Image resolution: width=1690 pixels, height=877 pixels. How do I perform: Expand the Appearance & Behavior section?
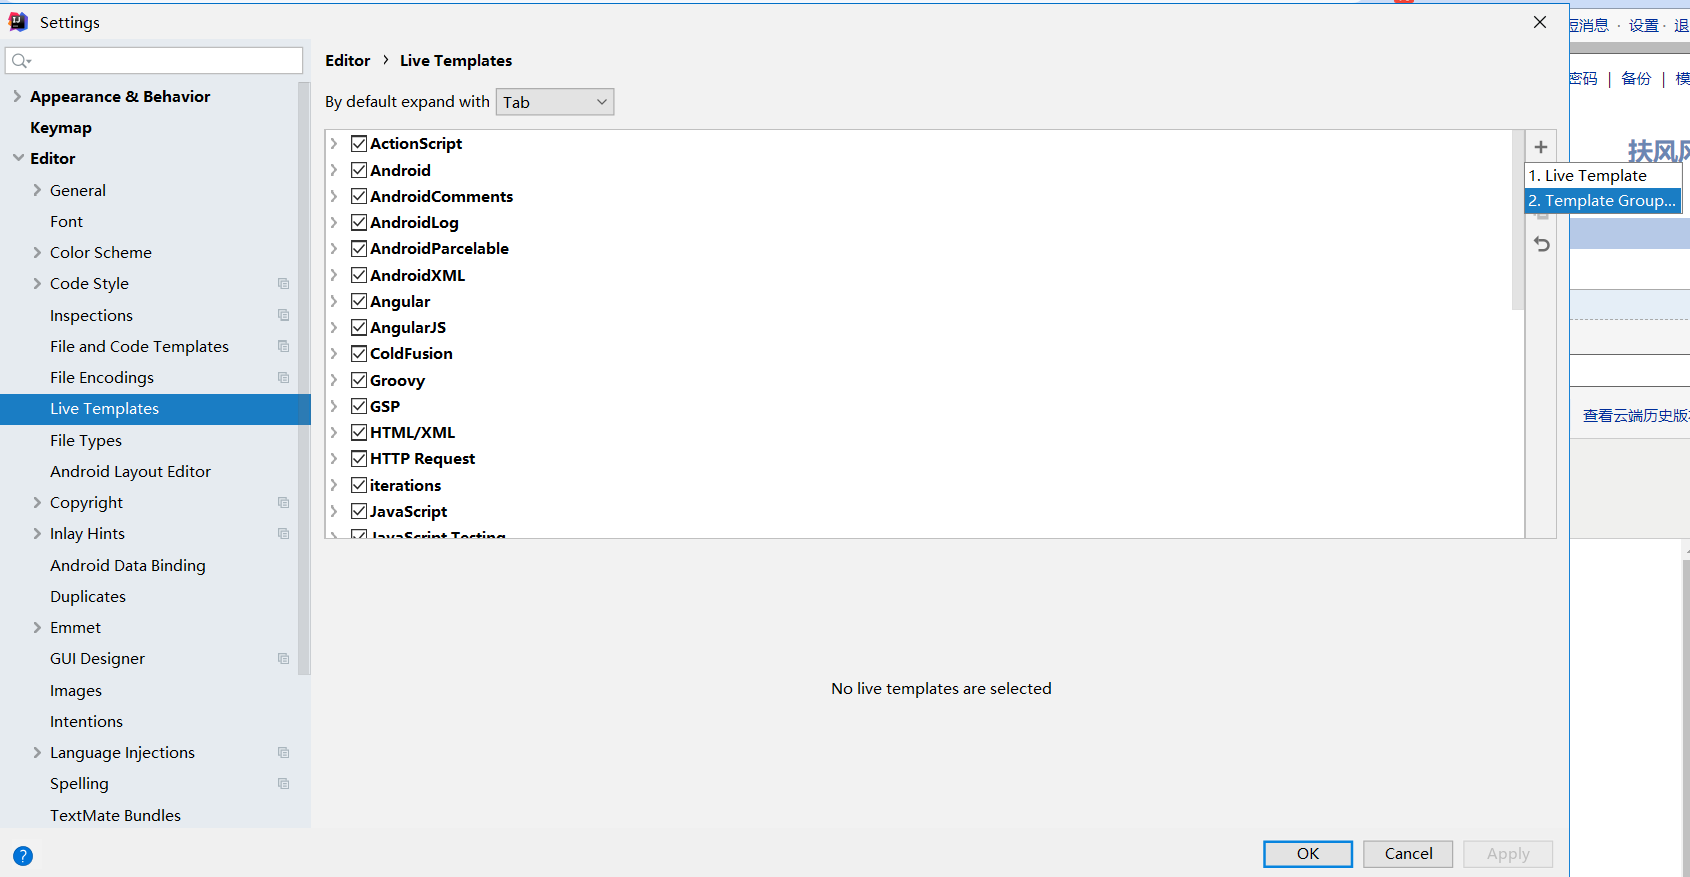[x=17, y=96]
